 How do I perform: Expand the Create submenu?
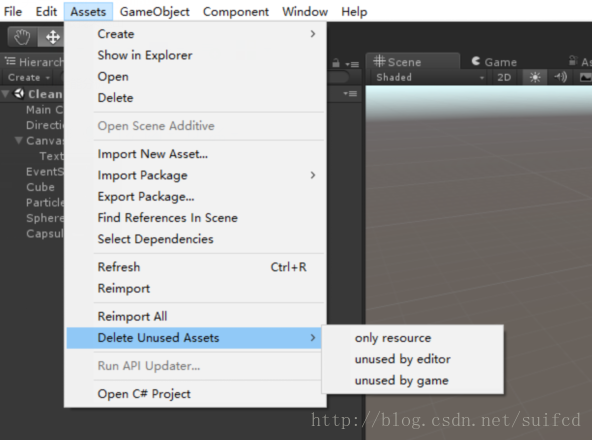point(195,34)
